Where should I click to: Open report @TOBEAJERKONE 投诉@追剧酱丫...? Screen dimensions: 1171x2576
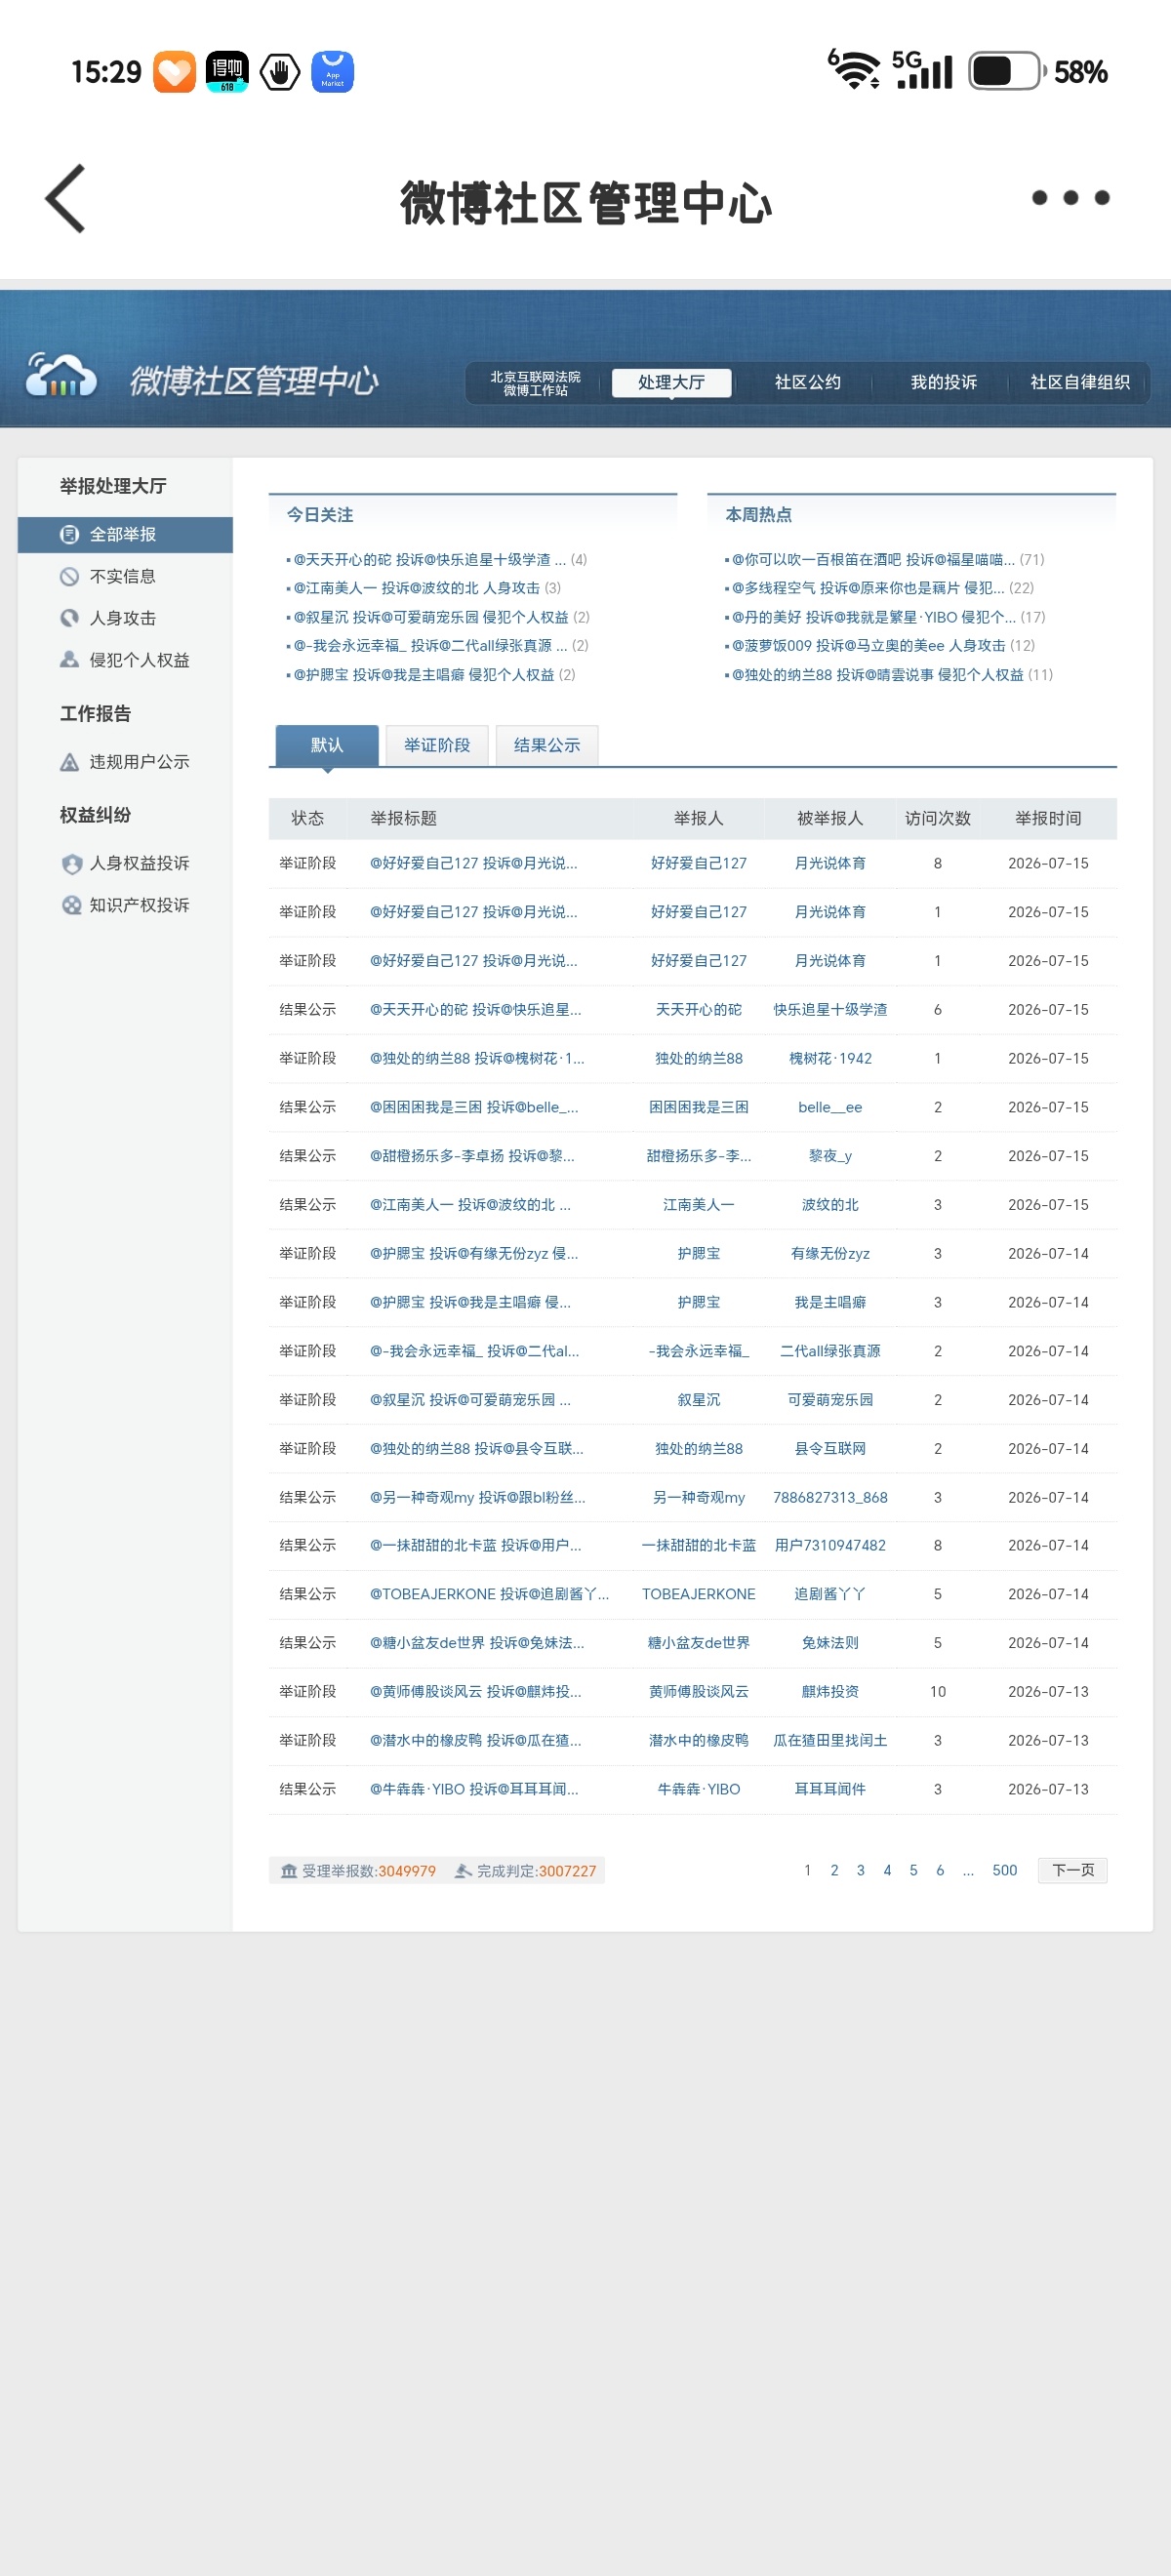pos(489,1594)
